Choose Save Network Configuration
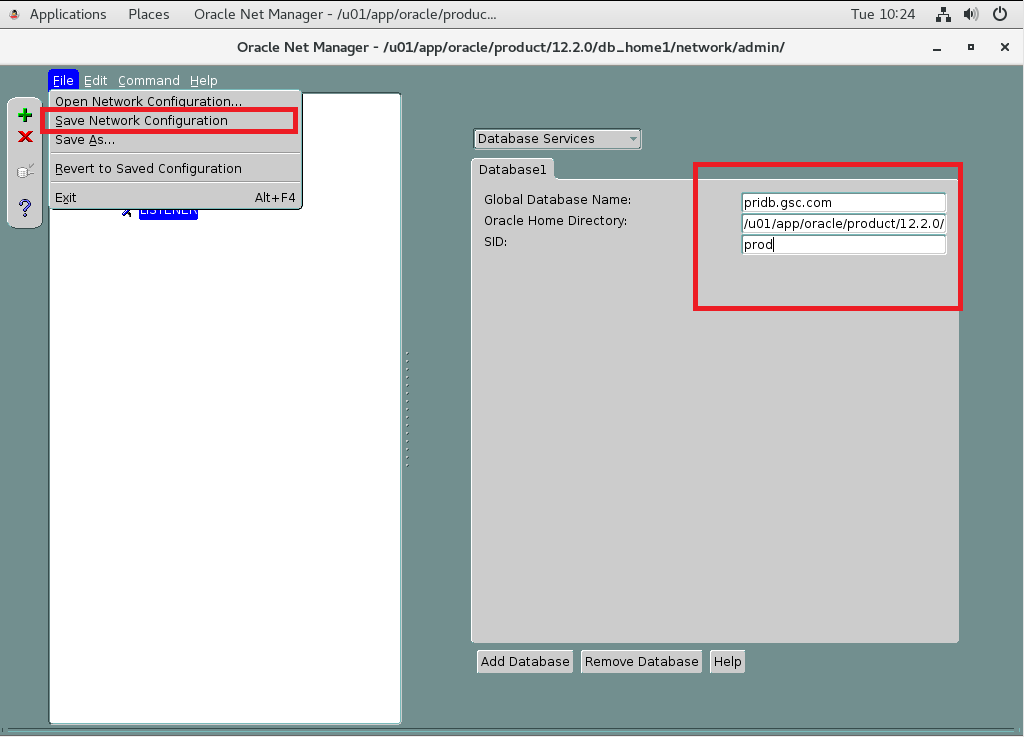This screenshot has width=1024, height=737. pyautogui.click(x=175, y=121)
